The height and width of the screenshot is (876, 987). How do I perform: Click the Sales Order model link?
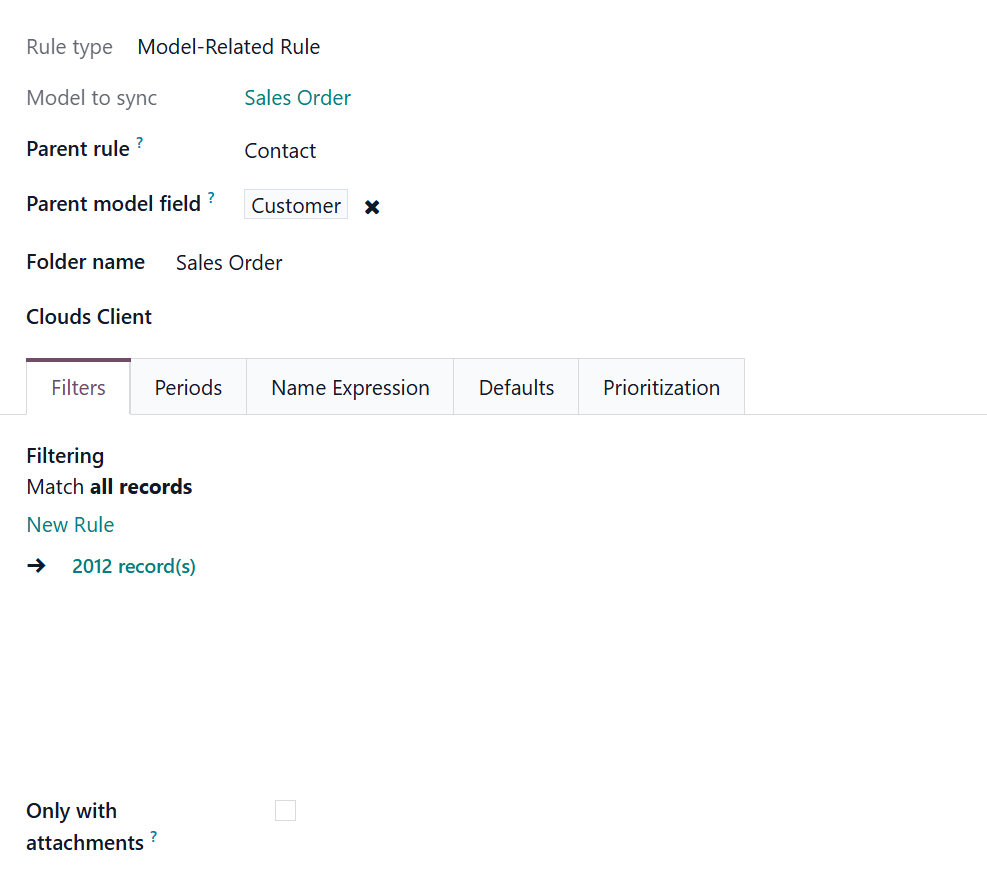click(x=297, y=98)
